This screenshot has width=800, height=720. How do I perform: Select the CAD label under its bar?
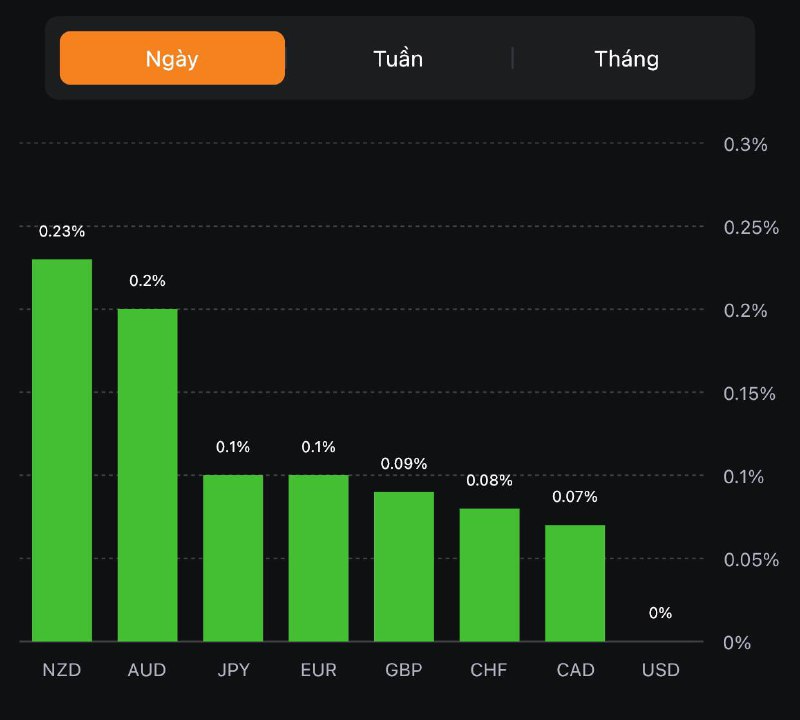pos(575,669)
